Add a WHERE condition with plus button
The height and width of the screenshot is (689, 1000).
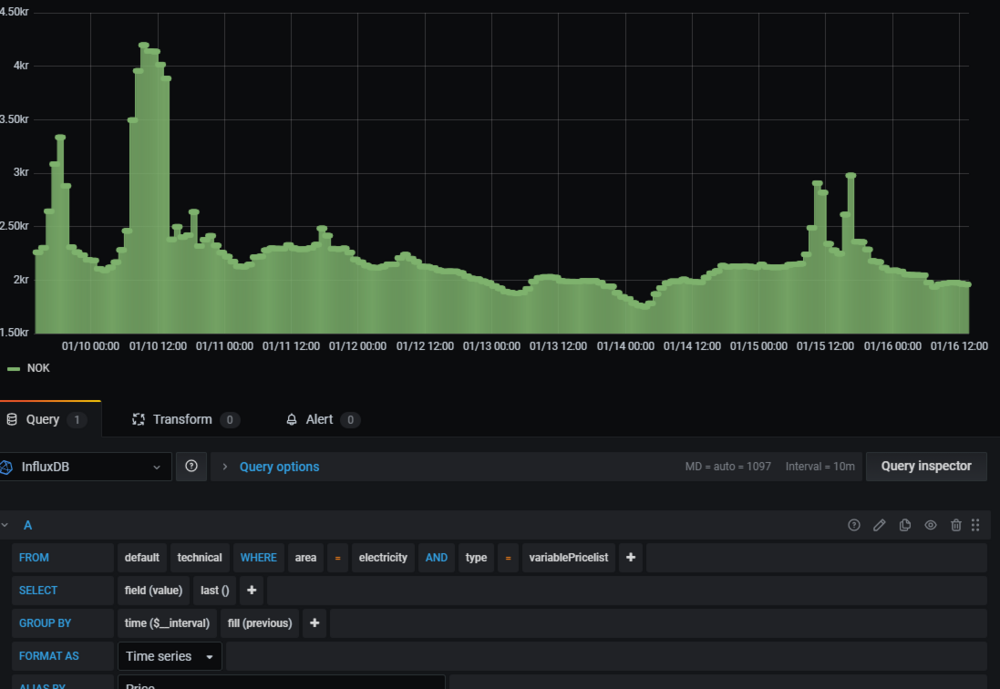[x=630, y=557]
